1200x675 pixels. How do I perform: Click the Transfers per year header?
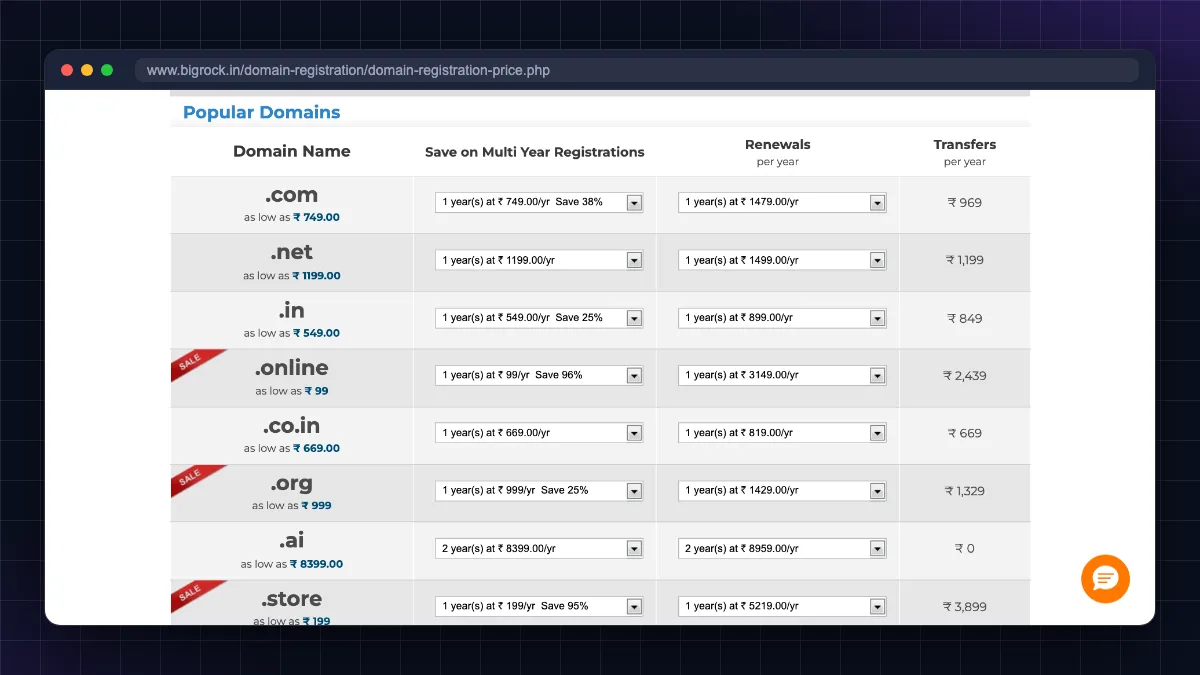pyautogui.click(x=965, y=152)
